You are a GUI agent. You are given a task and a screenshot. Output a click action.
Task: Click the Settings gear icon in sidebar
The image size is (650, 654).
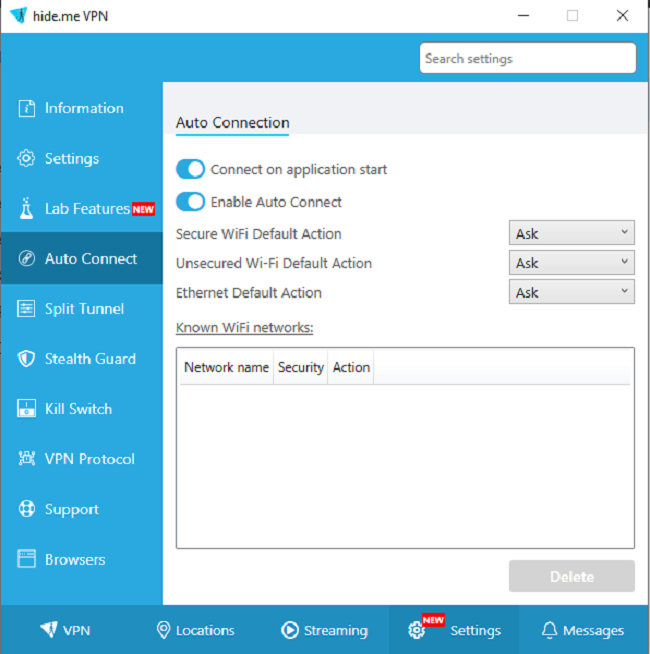(26, 158)
